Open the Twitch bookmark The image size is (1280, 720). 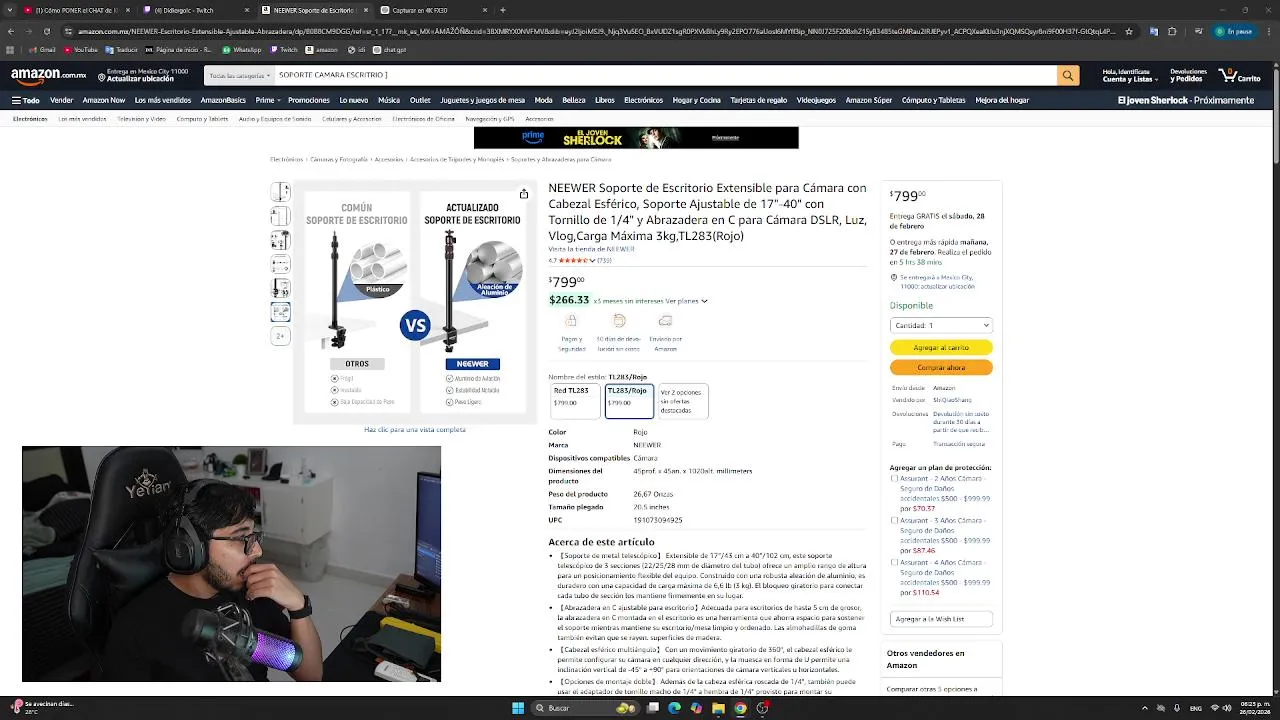point(284,49)
